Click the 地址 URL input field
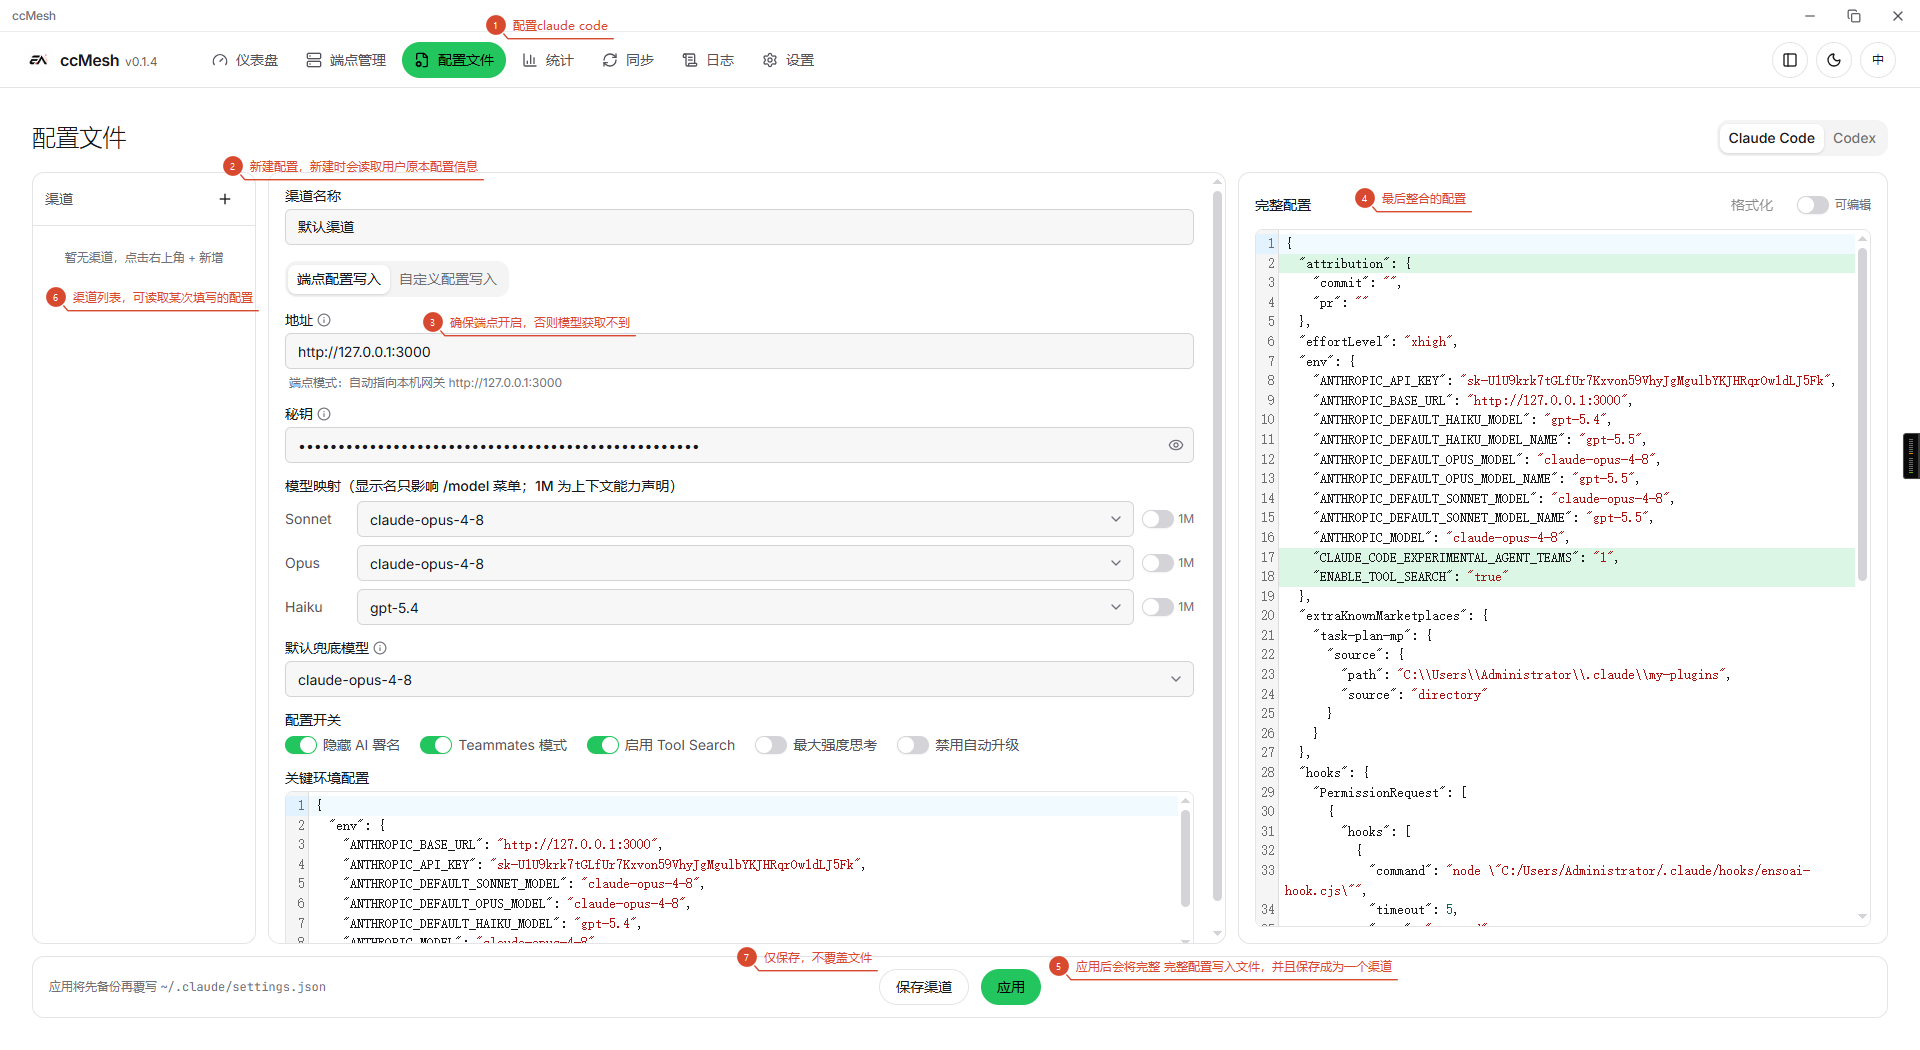The height and width of the screenshot is (1050, 1920). click(739, 351)
